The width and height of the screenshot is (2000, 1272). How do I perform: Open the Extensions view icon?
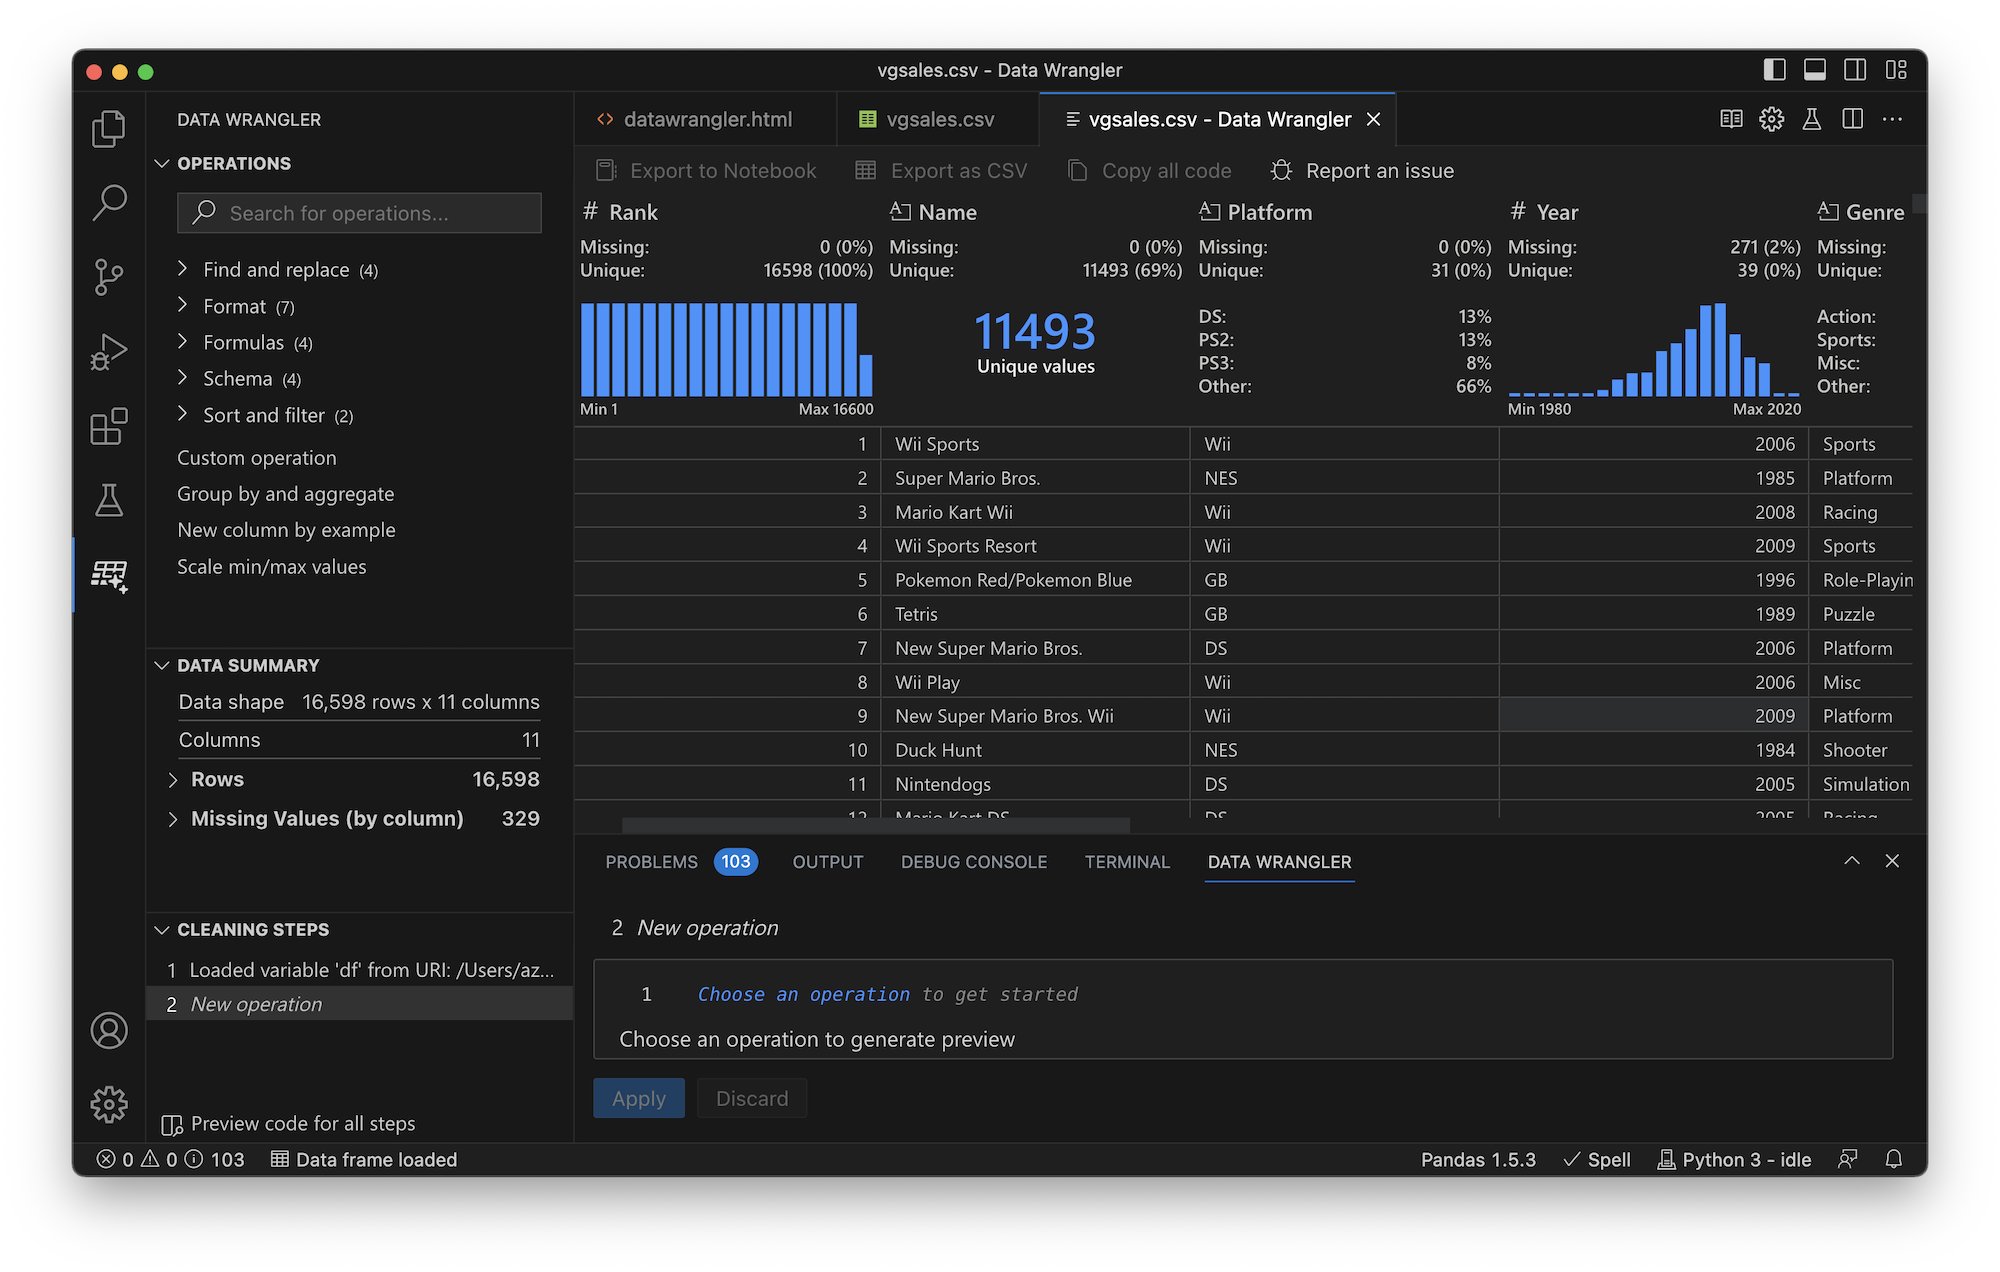click(109, 426)
